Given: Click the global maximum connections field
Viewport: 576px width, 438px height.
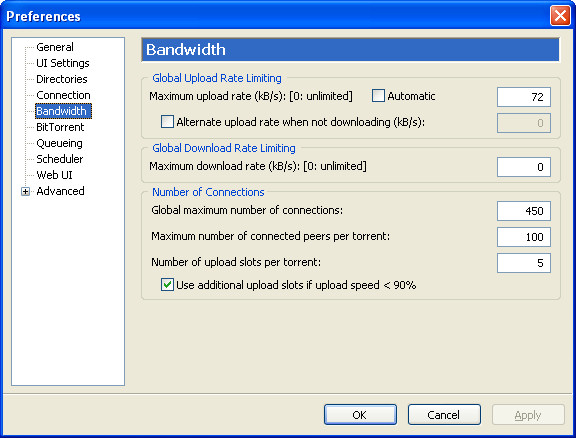Looking at the screenshot, I should pos(523,211).
